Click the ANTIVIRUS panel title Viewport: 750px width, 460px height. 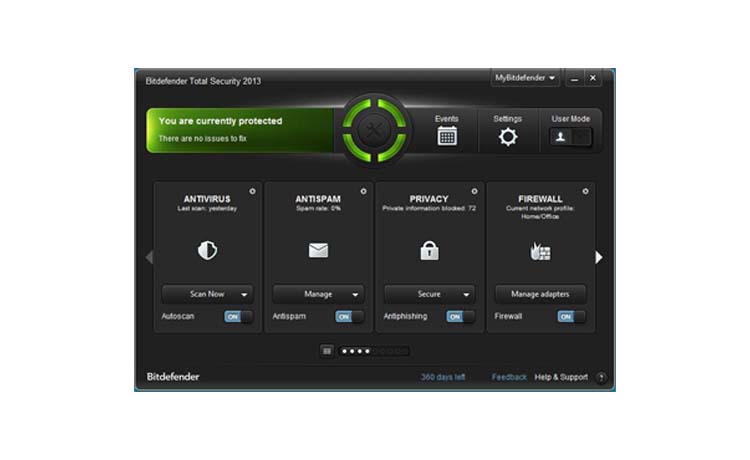pos(207,199)
